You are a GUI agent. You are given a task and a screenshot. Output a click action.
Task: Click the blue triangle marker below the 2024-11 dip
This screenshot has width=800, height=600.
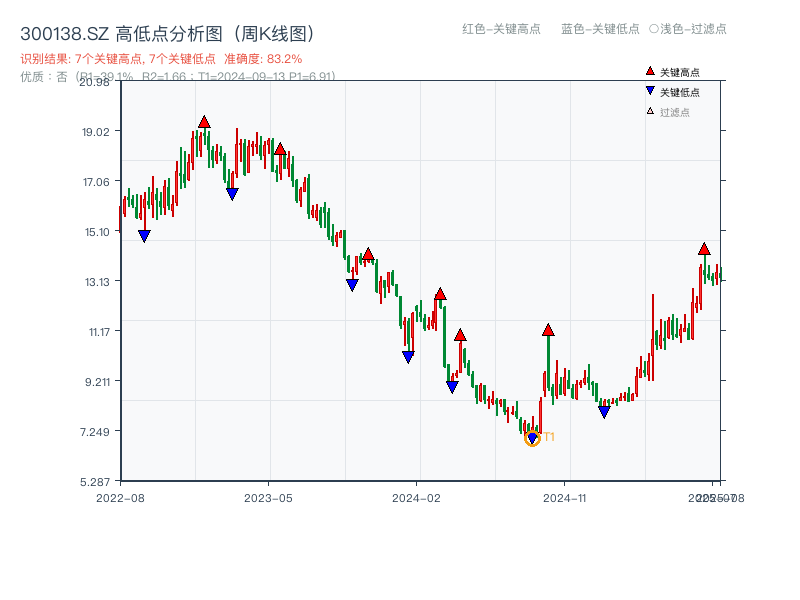604,411
